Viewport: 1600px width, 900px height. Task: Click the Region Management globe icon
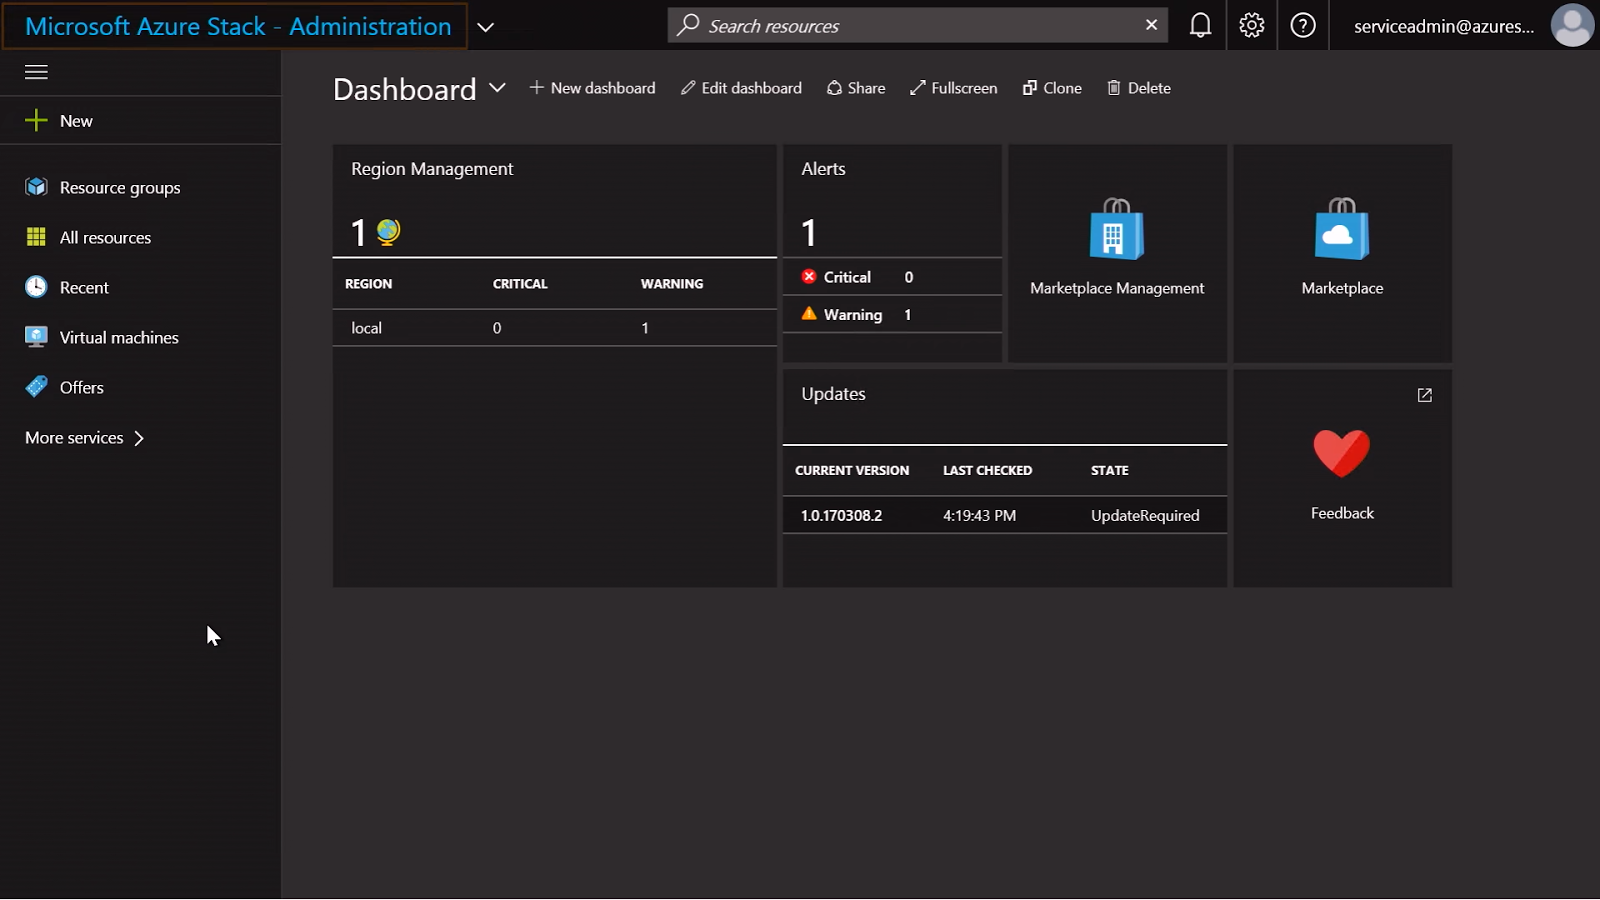388,232
